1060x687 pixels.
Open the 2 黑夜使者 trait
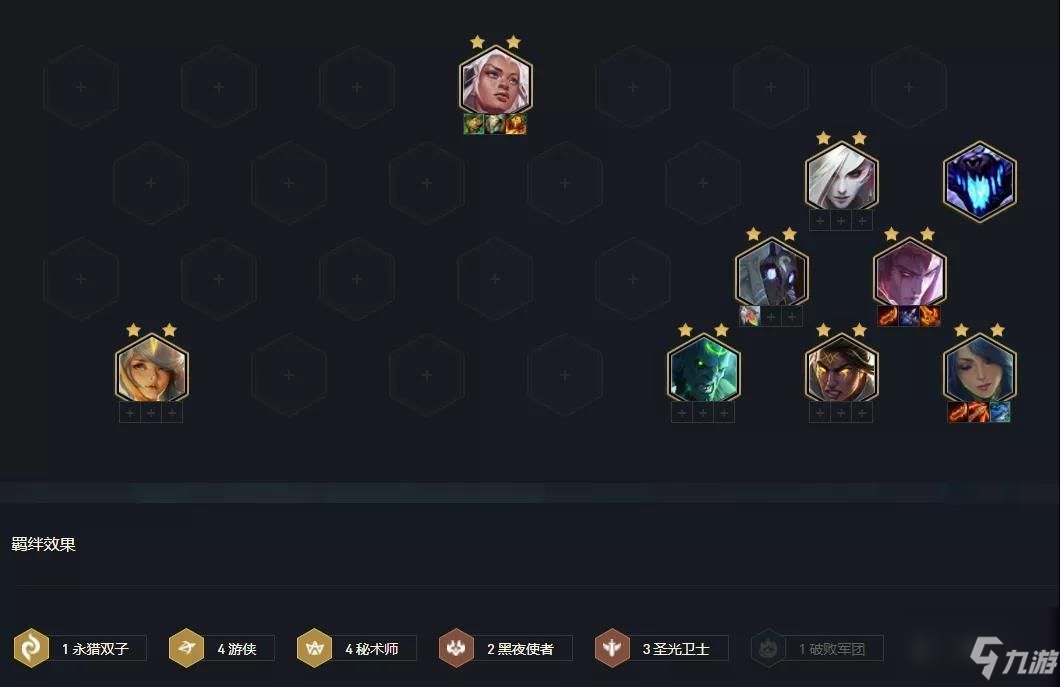click(x=505, y=648)
